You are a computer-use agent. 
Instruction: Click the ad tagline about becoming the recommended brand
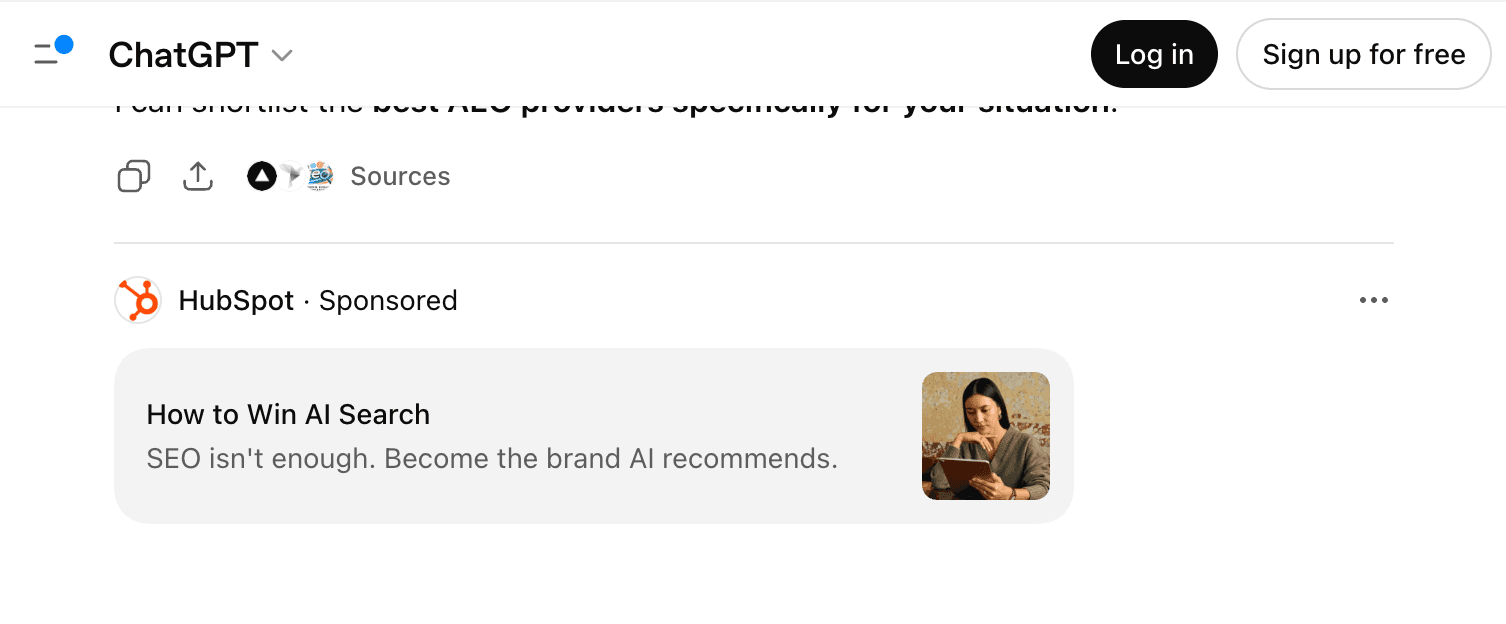(x=492, y=458)
